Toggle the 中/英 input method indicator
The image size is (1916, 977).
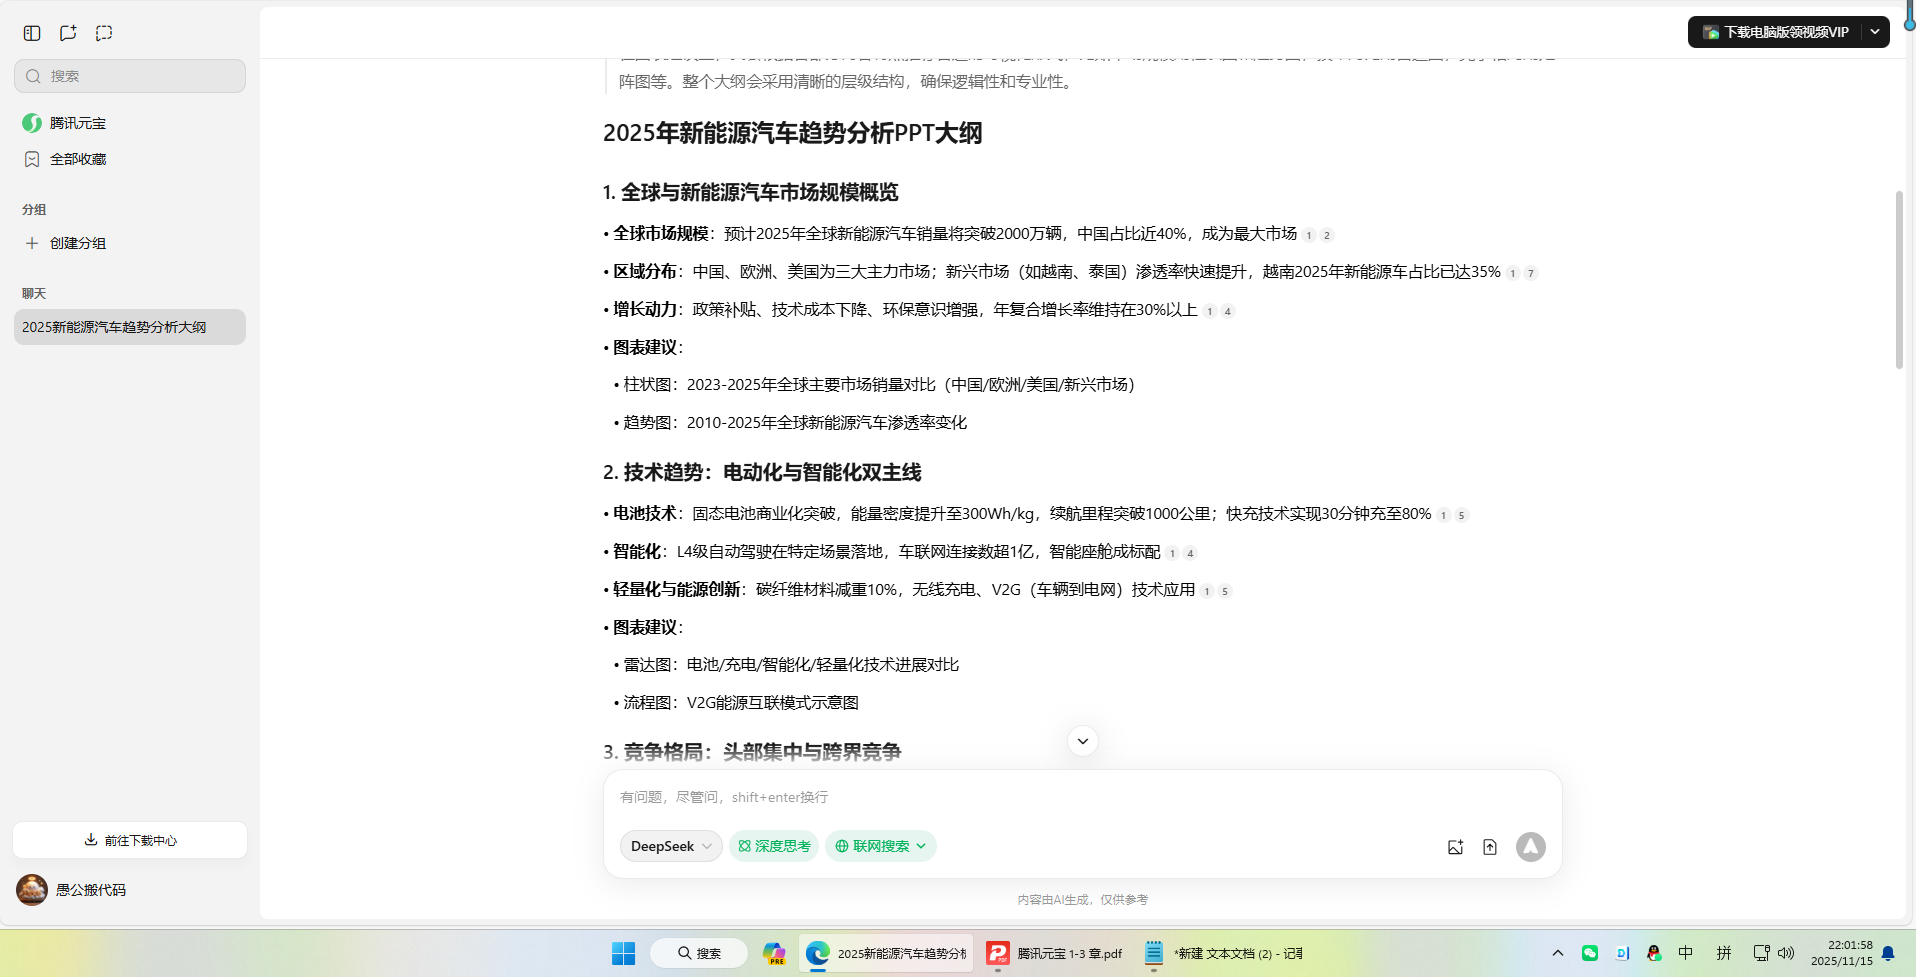click(x=1685, y=953)
